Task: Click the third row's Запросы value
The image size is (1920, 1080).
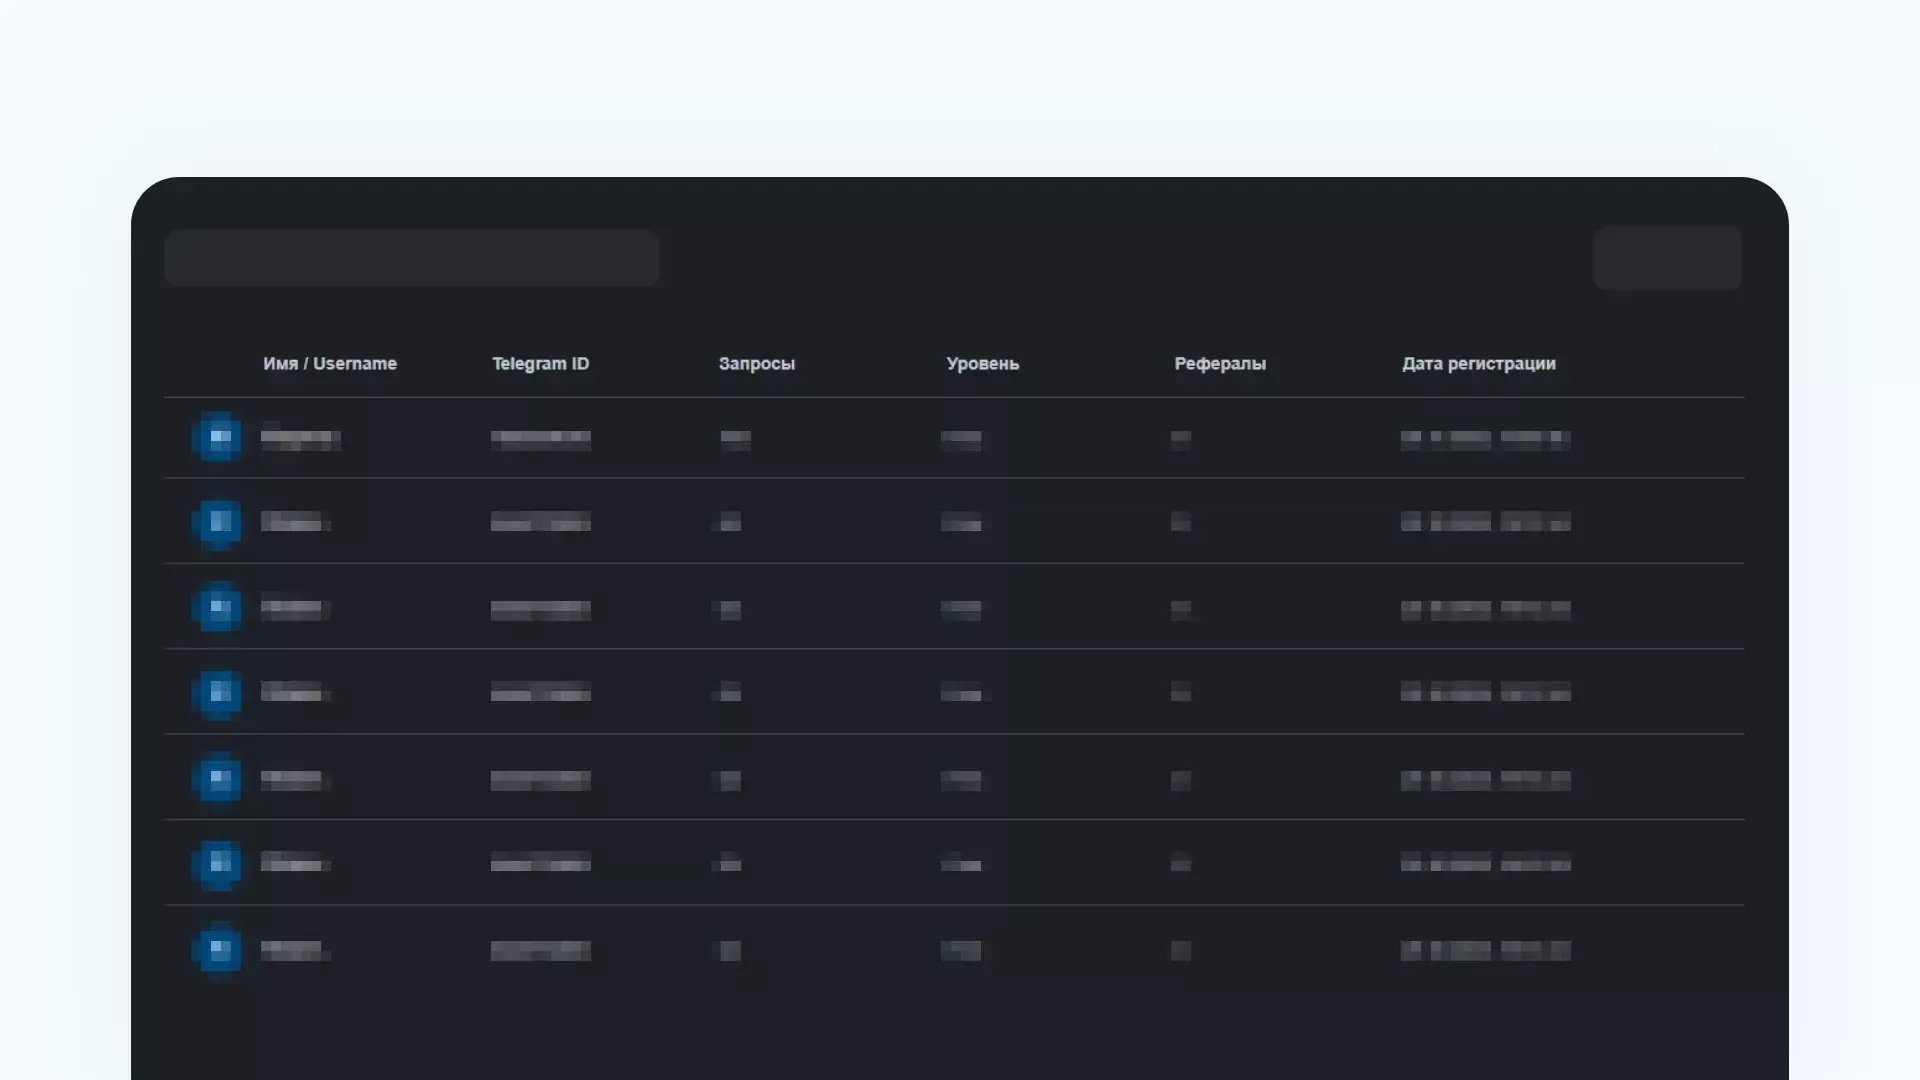Action: [730, 608]
